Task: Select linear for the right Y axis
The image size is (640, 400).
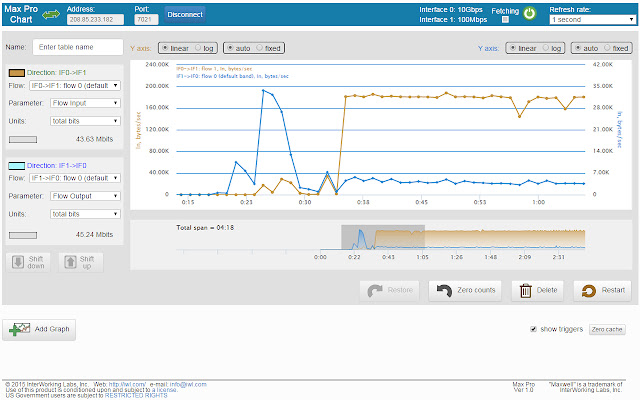Action: [513, 48]
